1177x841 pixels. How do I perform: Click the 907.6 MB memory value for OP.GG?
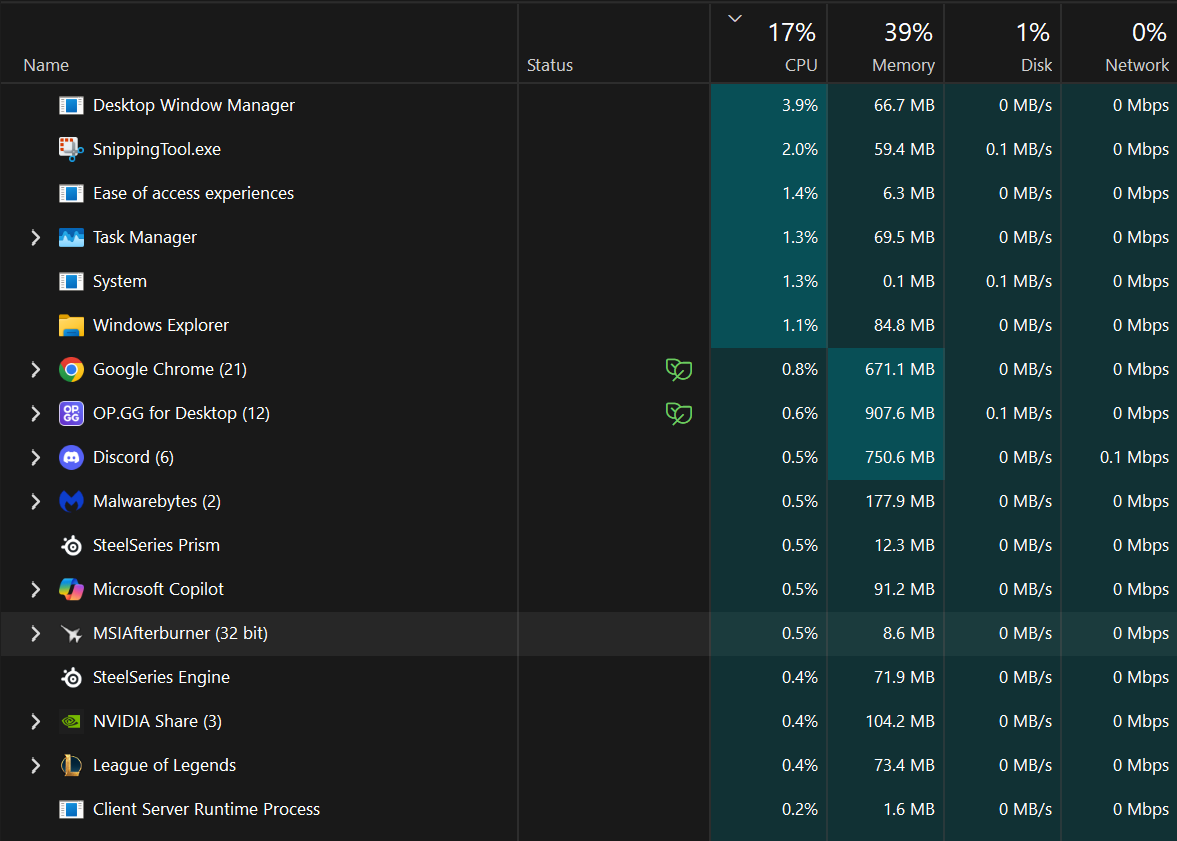[x=899, y=413]
